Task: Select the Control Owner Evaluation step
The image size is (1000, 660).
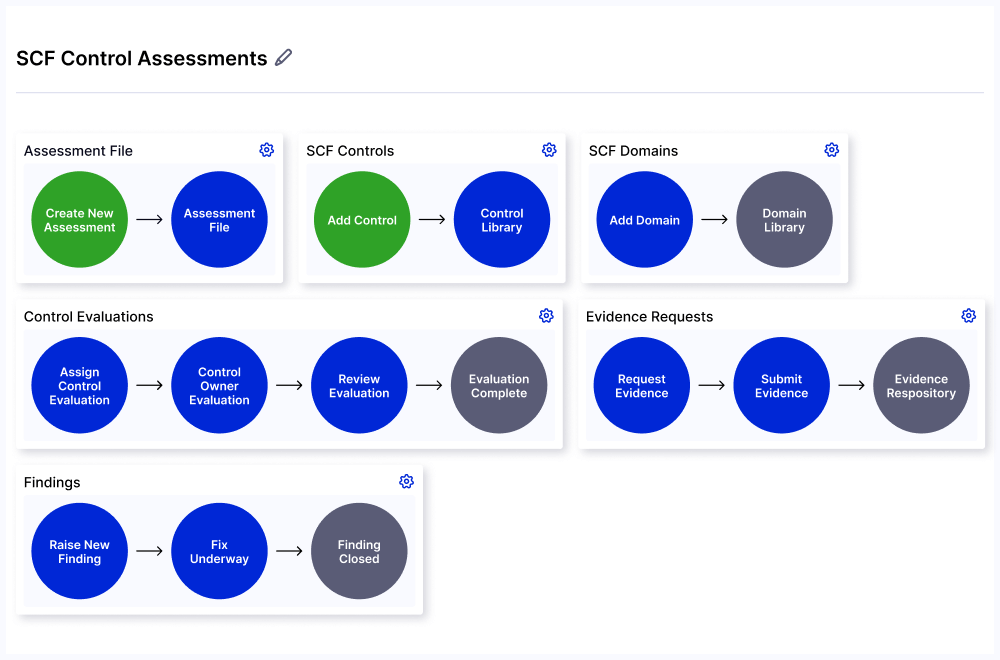Action: pos(219,386)
